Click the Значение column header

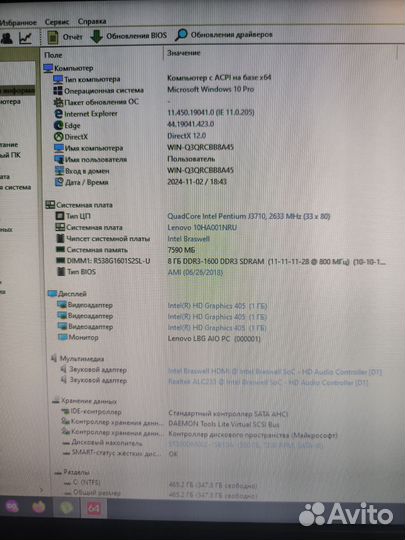click(184, 53)
